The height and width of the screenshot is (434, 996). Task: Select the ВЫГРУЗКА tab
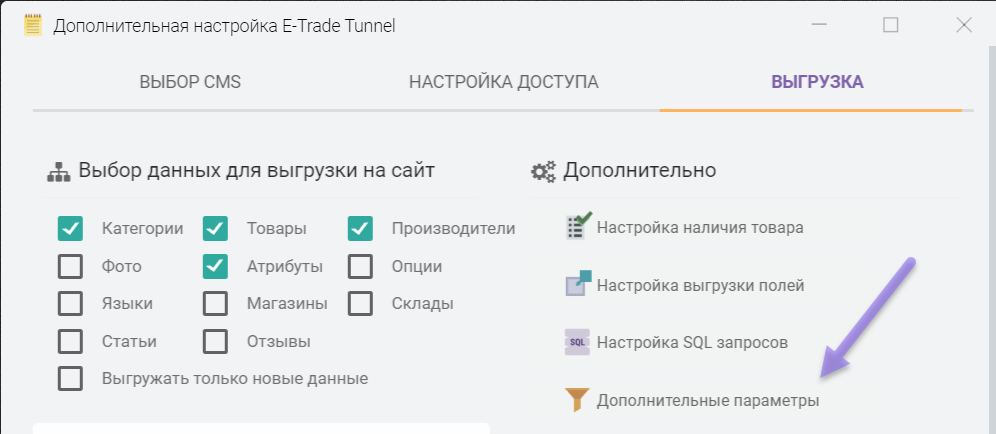pos(817,82)
